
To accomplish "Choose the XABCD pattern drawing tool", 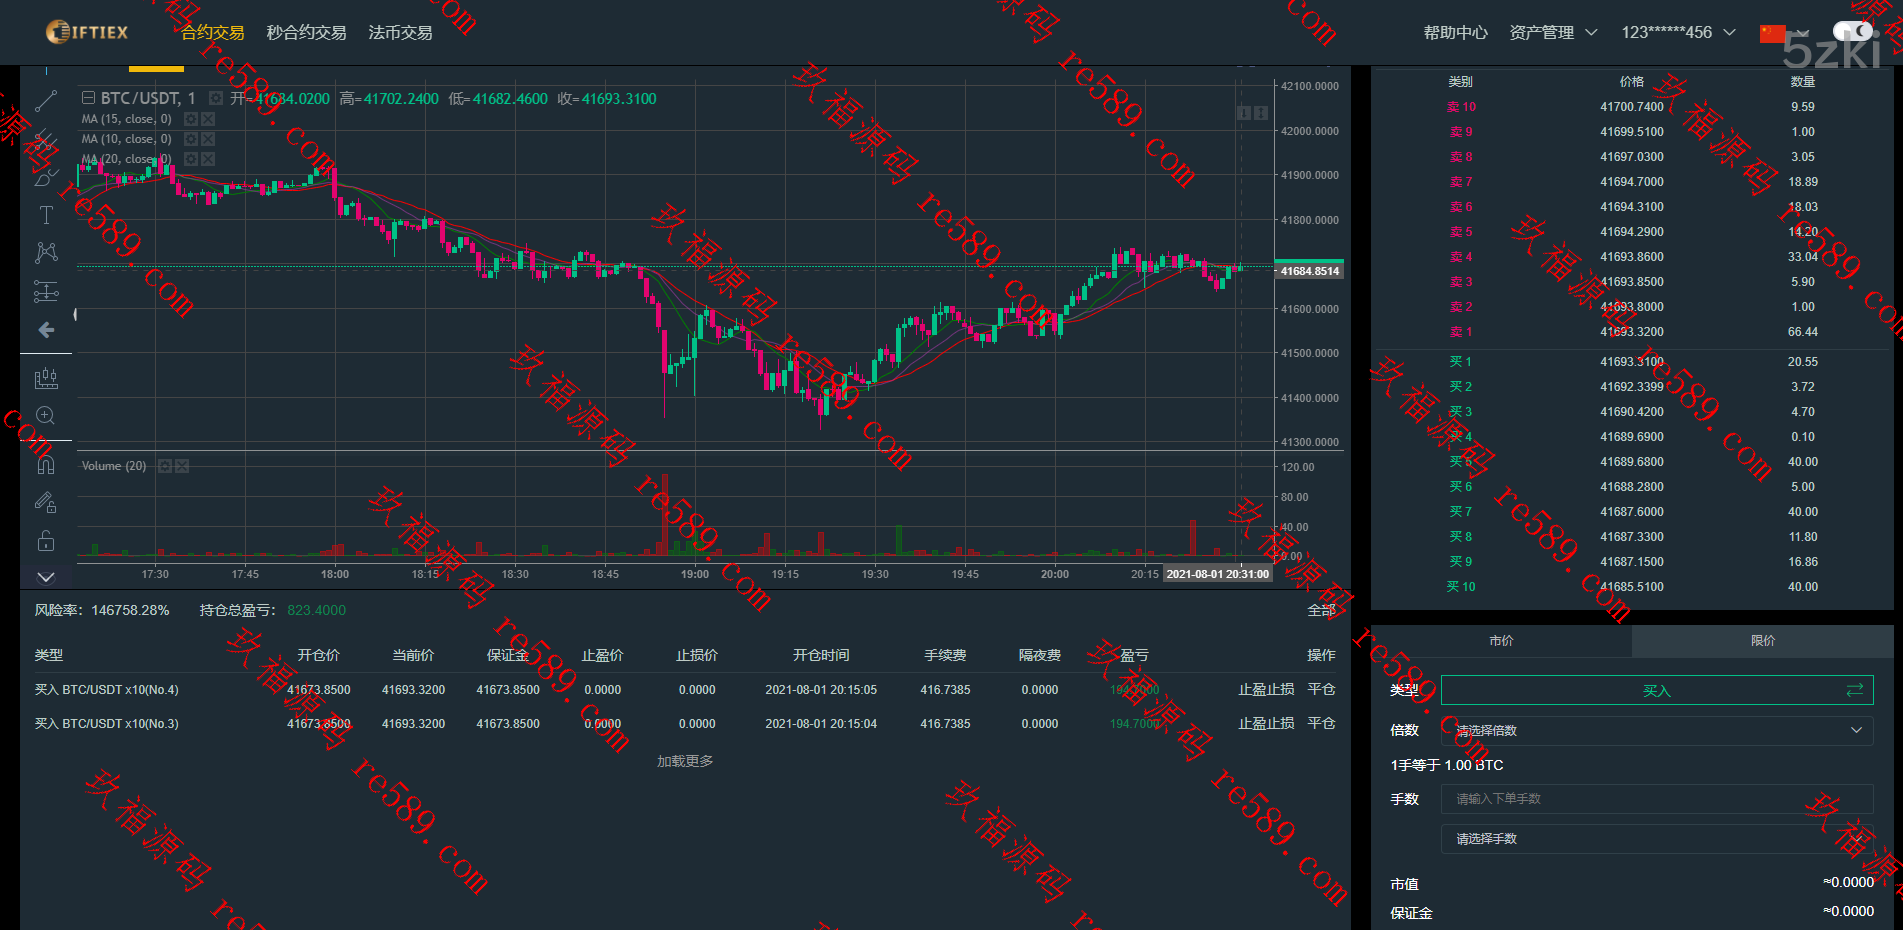I will point(46,253).
